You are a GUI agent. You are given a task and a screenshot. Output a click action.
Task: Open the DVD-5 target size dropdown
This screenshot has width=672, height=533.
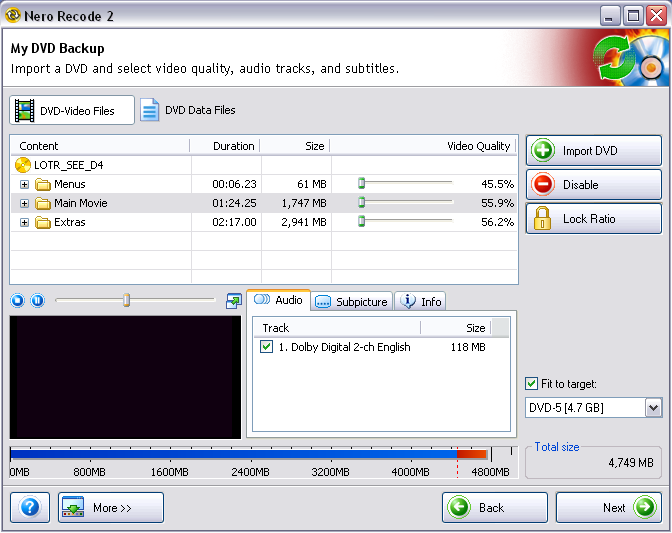[x=653, y=407]
